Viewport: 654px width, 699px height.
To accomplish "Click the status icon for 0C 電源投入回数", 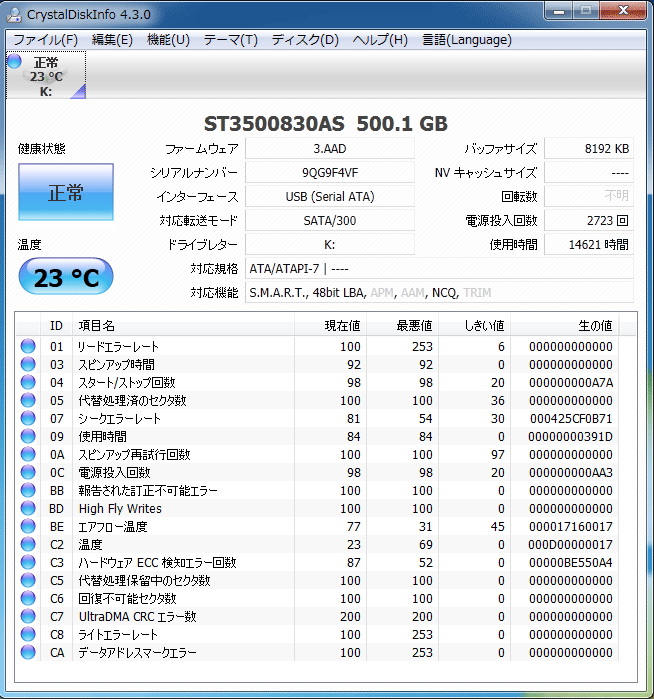I will click(28, 472).
